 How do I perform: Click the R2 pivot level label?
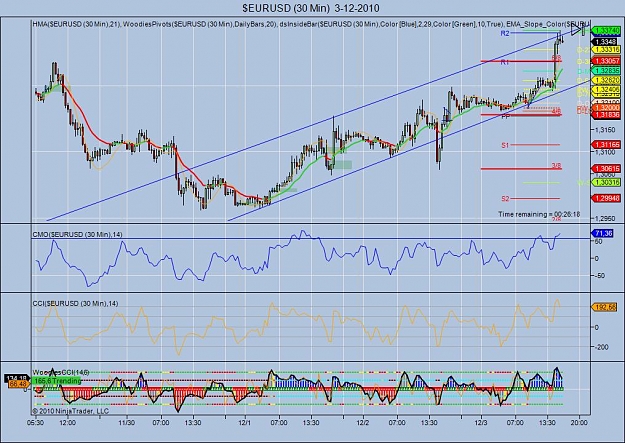[505, 33]
